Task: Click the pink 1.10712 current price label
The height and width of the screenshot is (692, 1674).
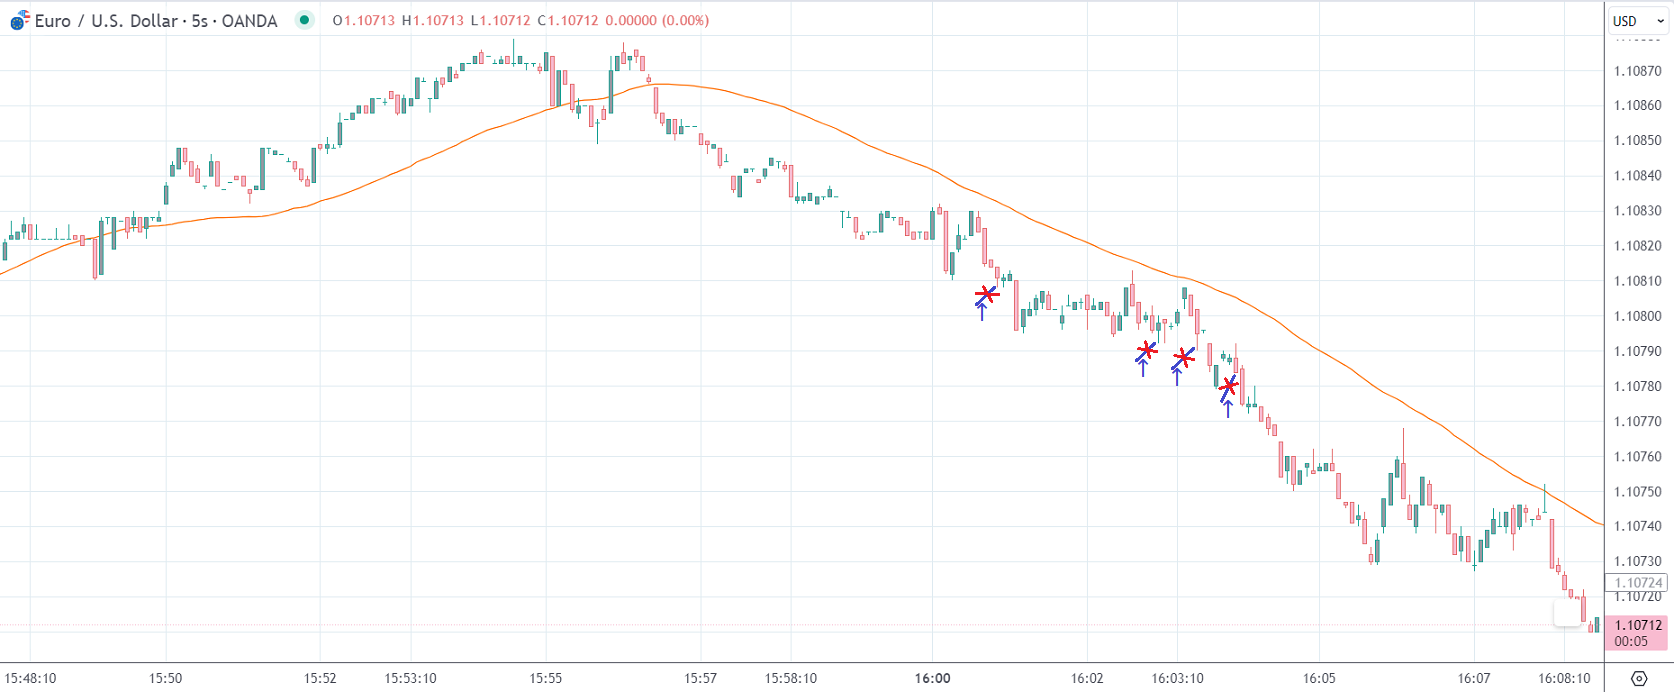Action: (1637, 625)
